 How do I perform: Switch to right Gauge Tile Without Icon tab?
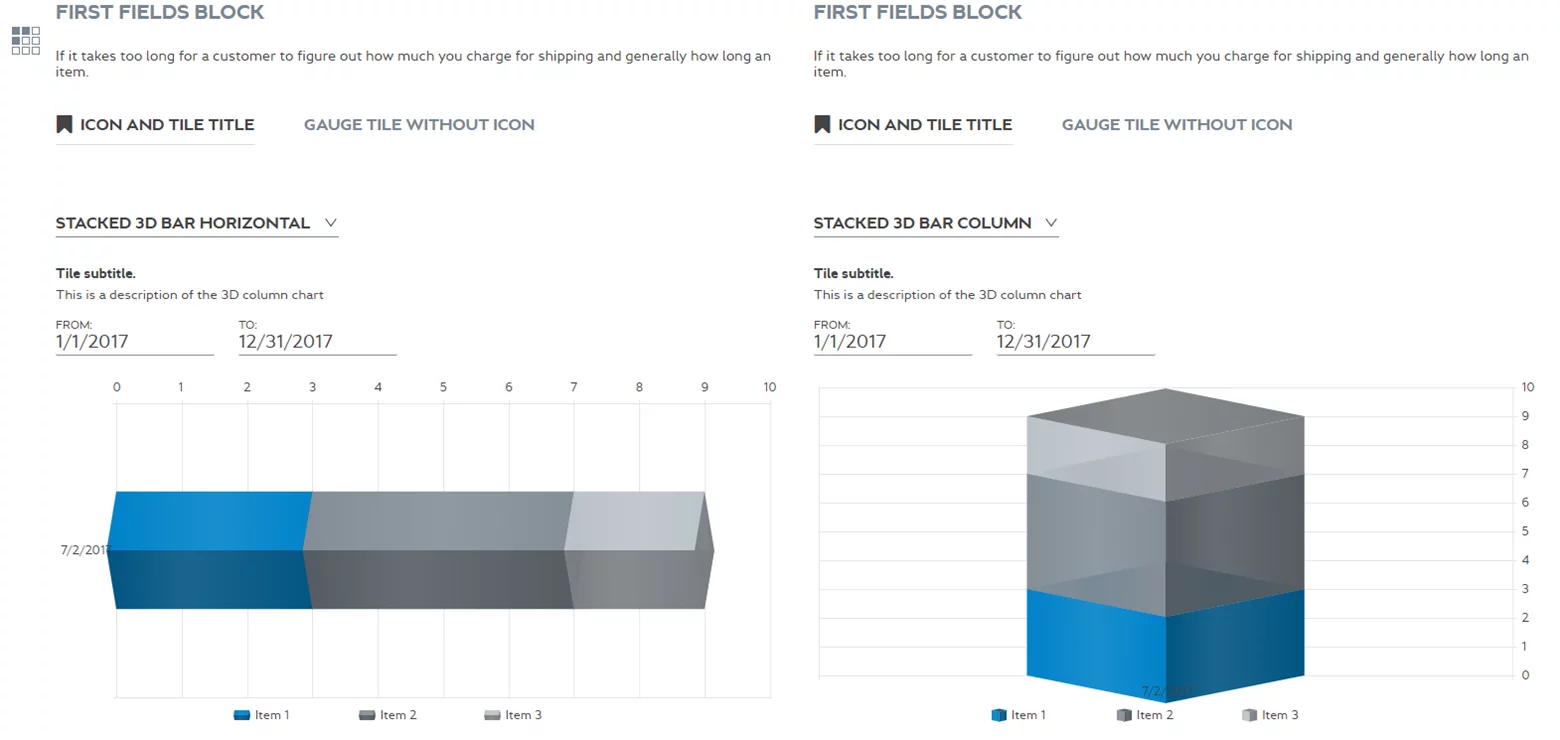[x=1177, y=124]
